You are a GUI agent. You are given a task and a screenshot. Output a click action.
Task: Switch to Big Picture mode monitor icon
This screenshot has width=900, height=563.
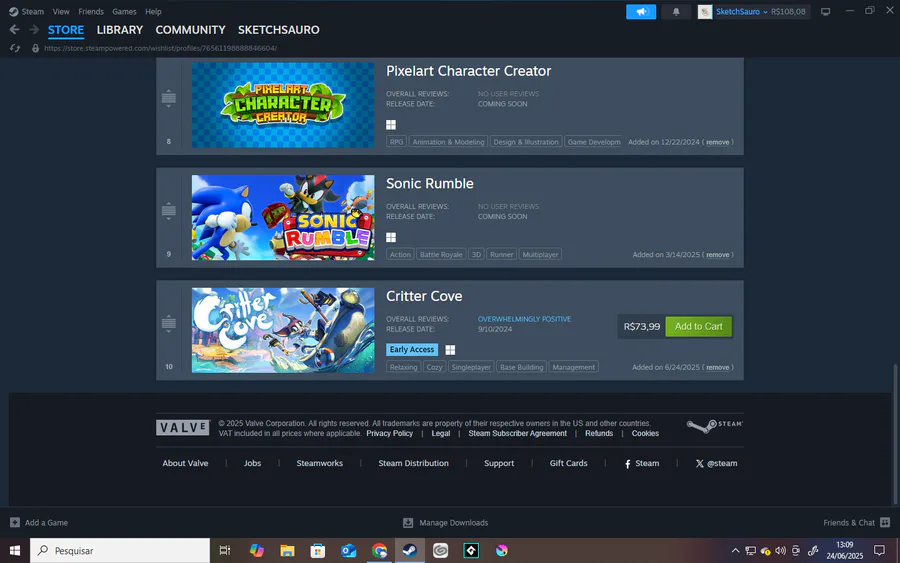tap(825, 11)
